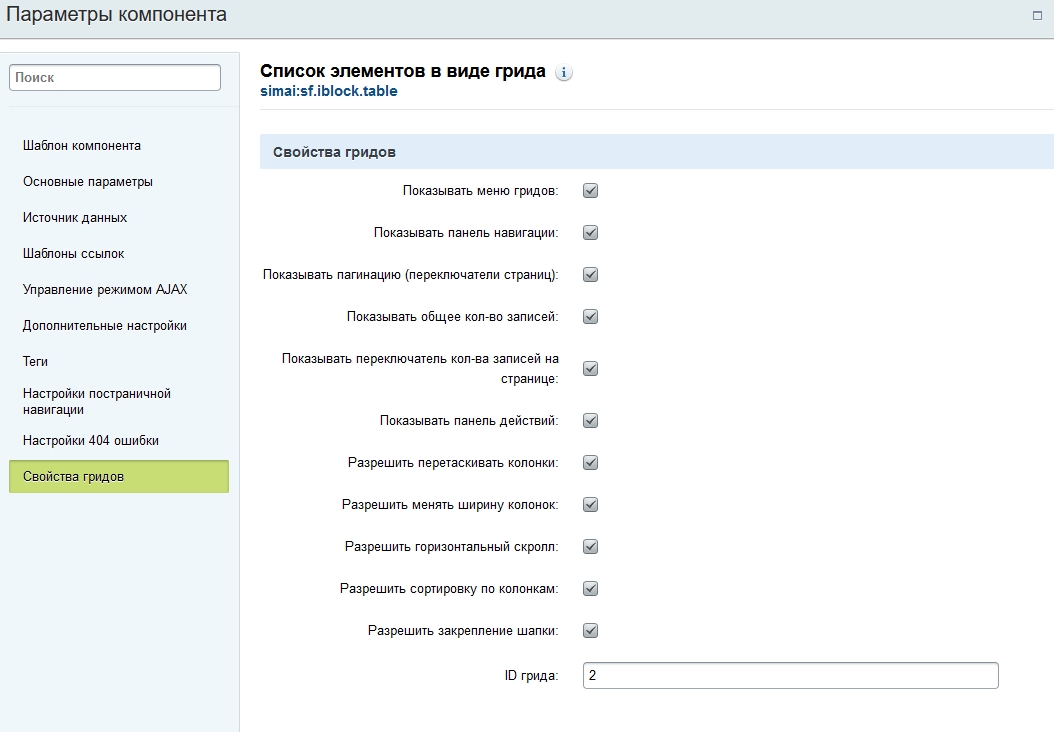1054x732 pixels.
Task: Disable "Разрешить горизонтальный скролл" checkbox
Action: (x=590, y=547)
